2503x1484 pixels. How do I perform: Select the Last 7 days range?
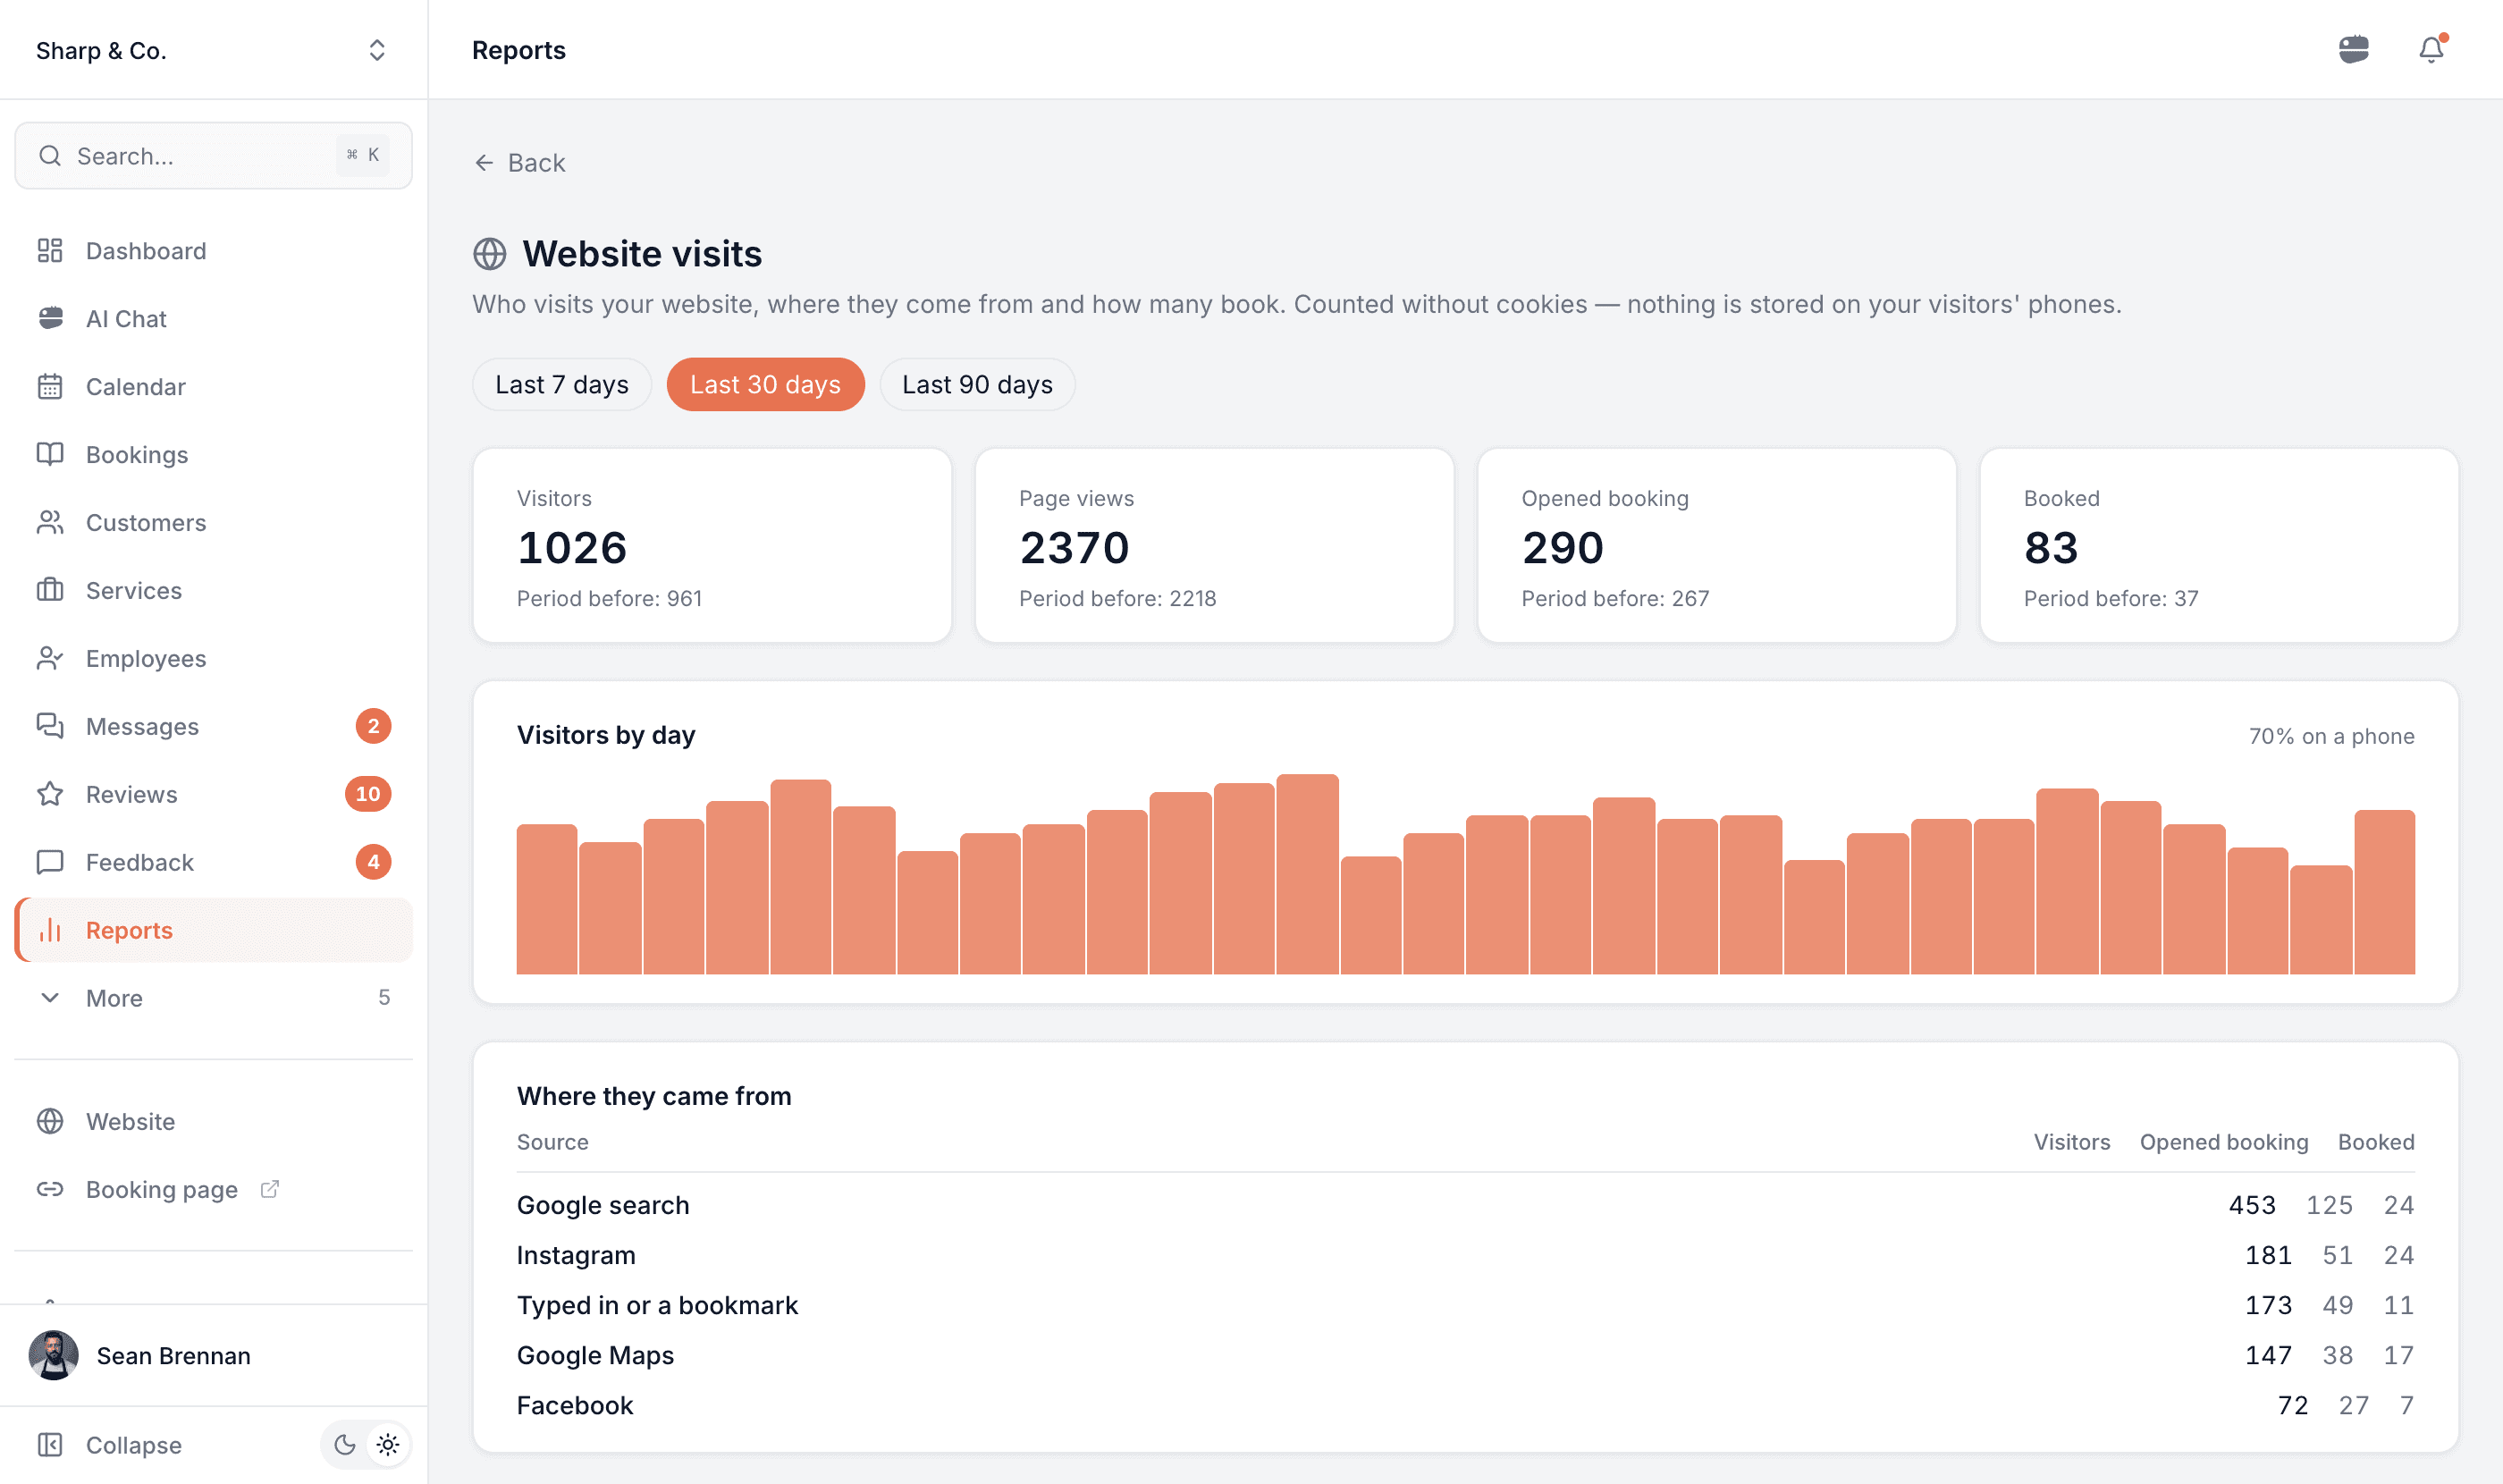pos(562,385)
